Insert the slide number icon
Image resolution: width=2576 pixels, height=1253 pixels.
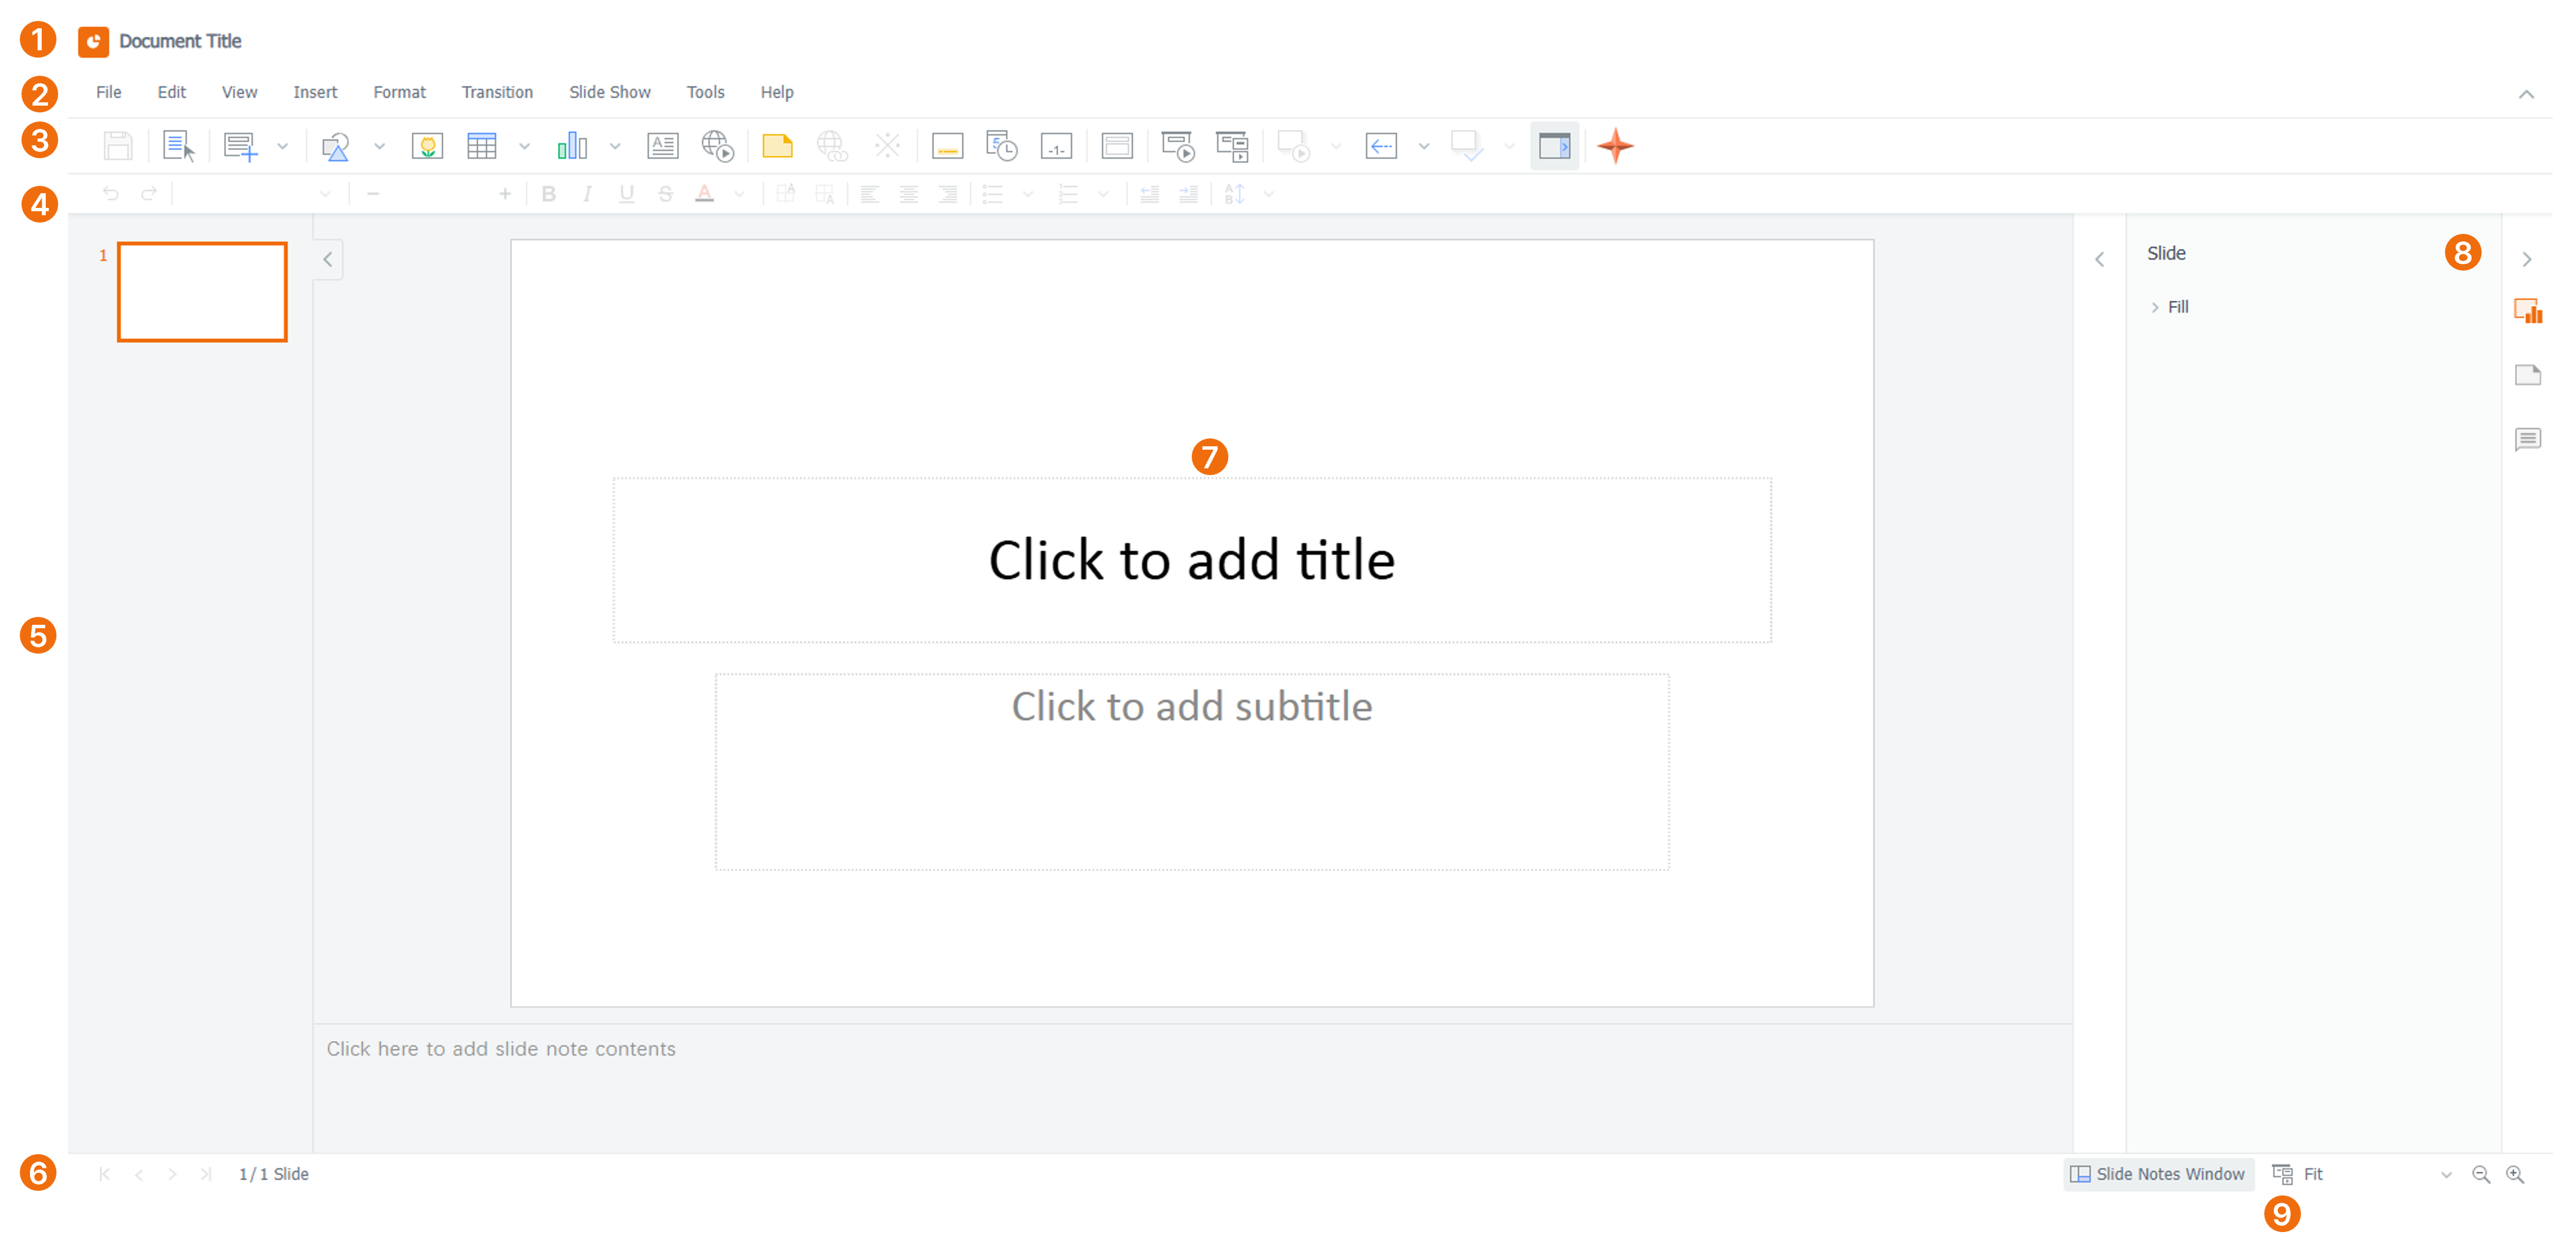(1056, 146)
